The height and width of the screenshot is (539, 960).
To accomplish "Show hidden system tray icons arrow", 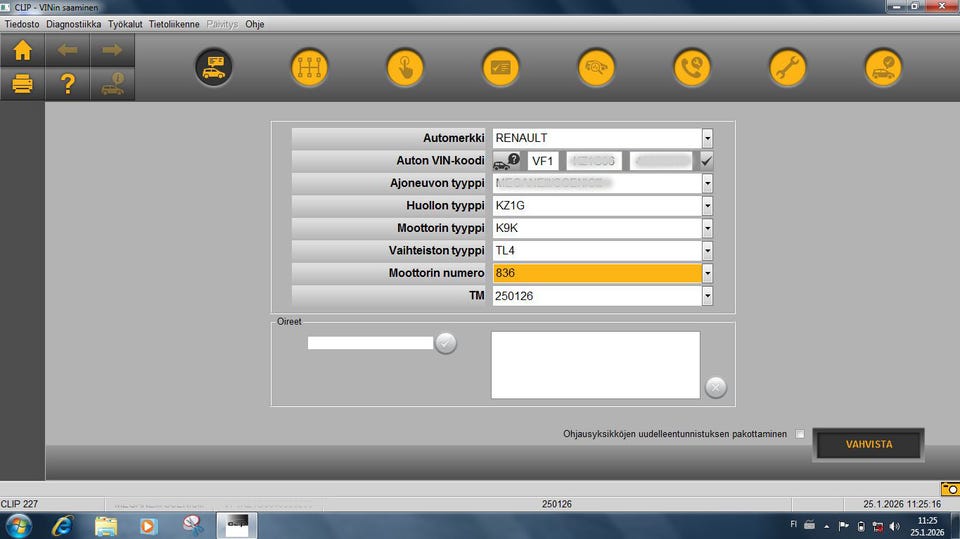I will [x=827, y=526].
